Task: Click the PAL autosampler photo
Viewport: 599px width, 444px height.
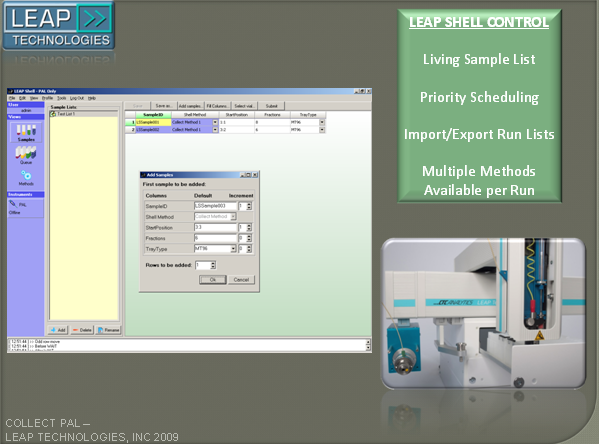Action: pos(483,313)
